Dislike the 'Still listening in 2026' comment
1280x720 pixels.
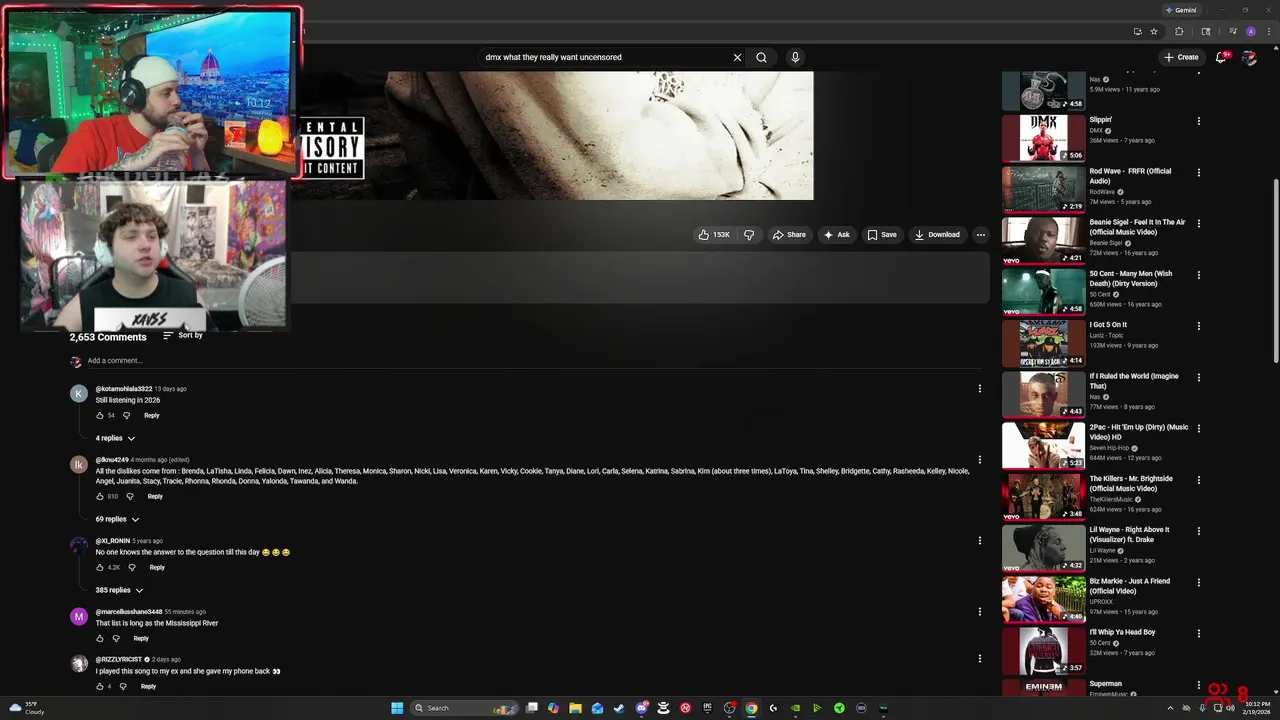pos(126,415)
